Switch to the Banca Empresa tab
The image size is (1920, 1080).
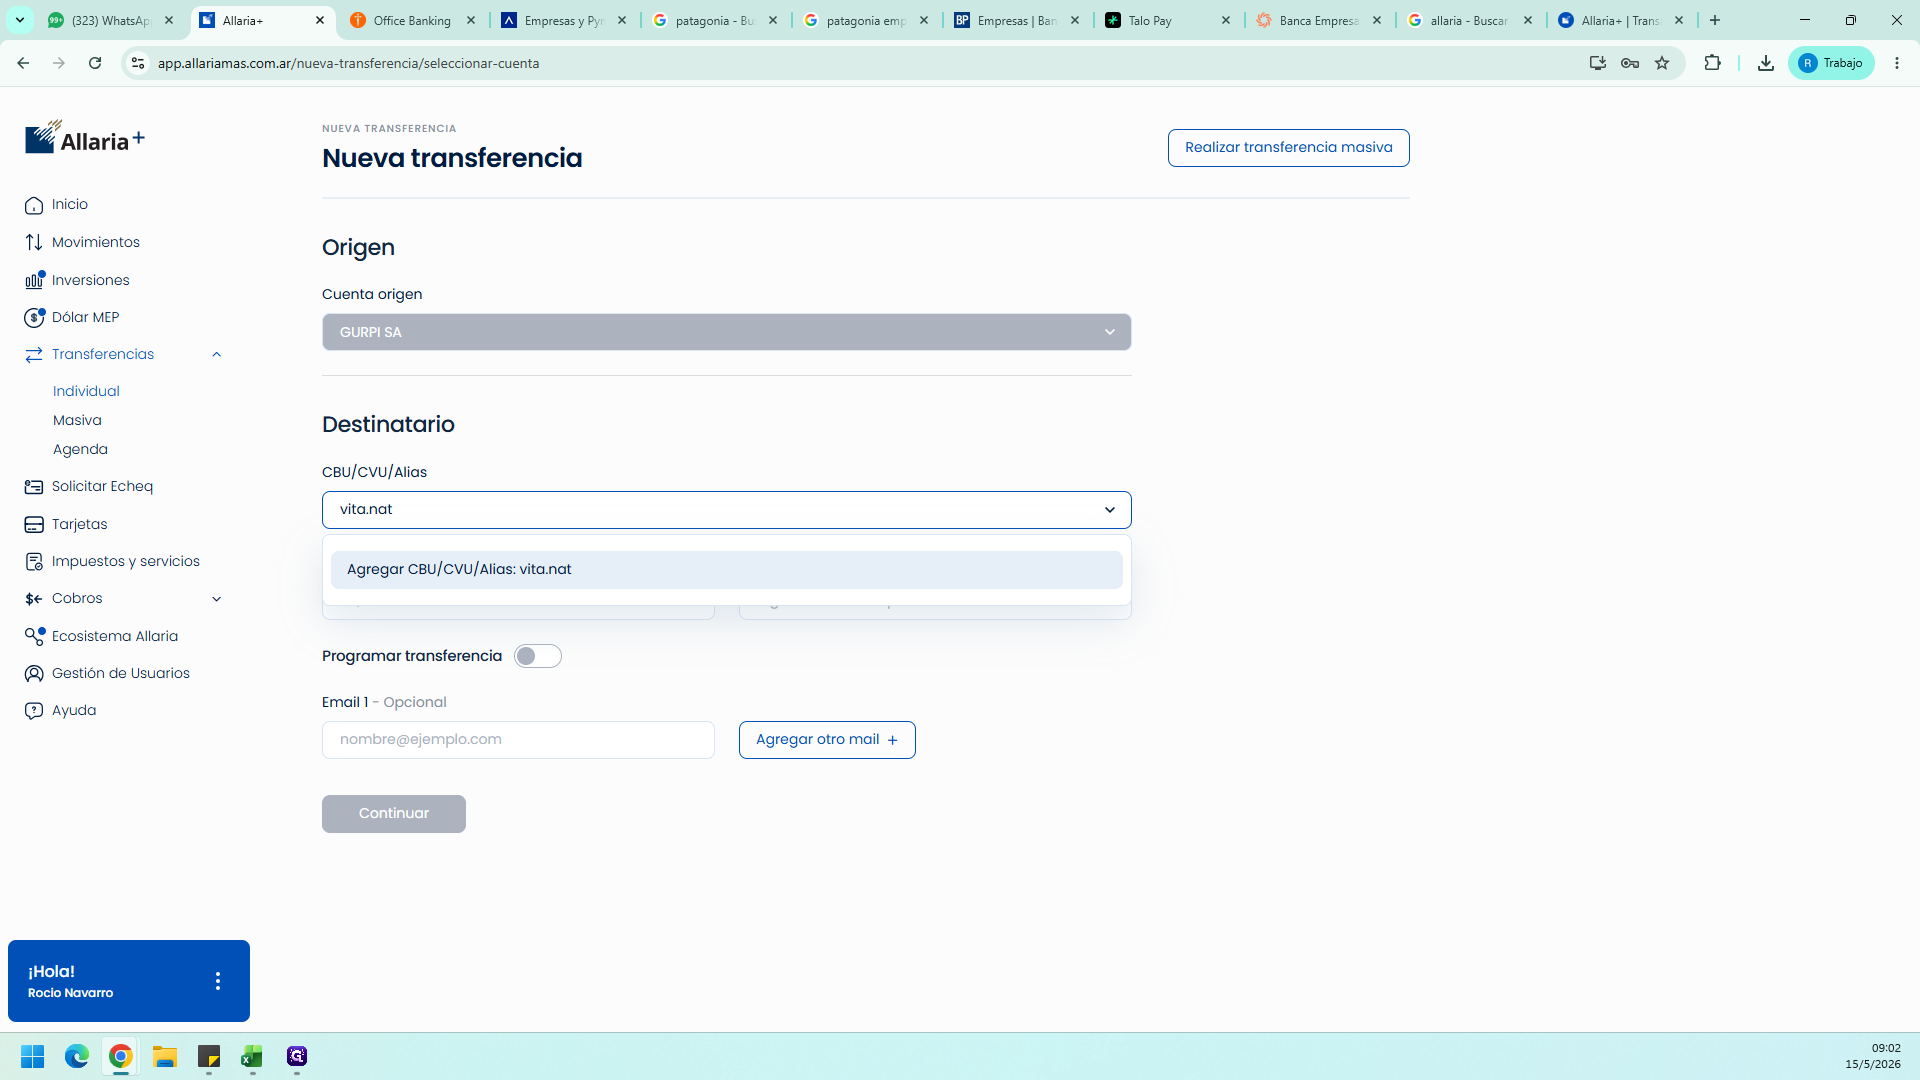click(1318, 20)
